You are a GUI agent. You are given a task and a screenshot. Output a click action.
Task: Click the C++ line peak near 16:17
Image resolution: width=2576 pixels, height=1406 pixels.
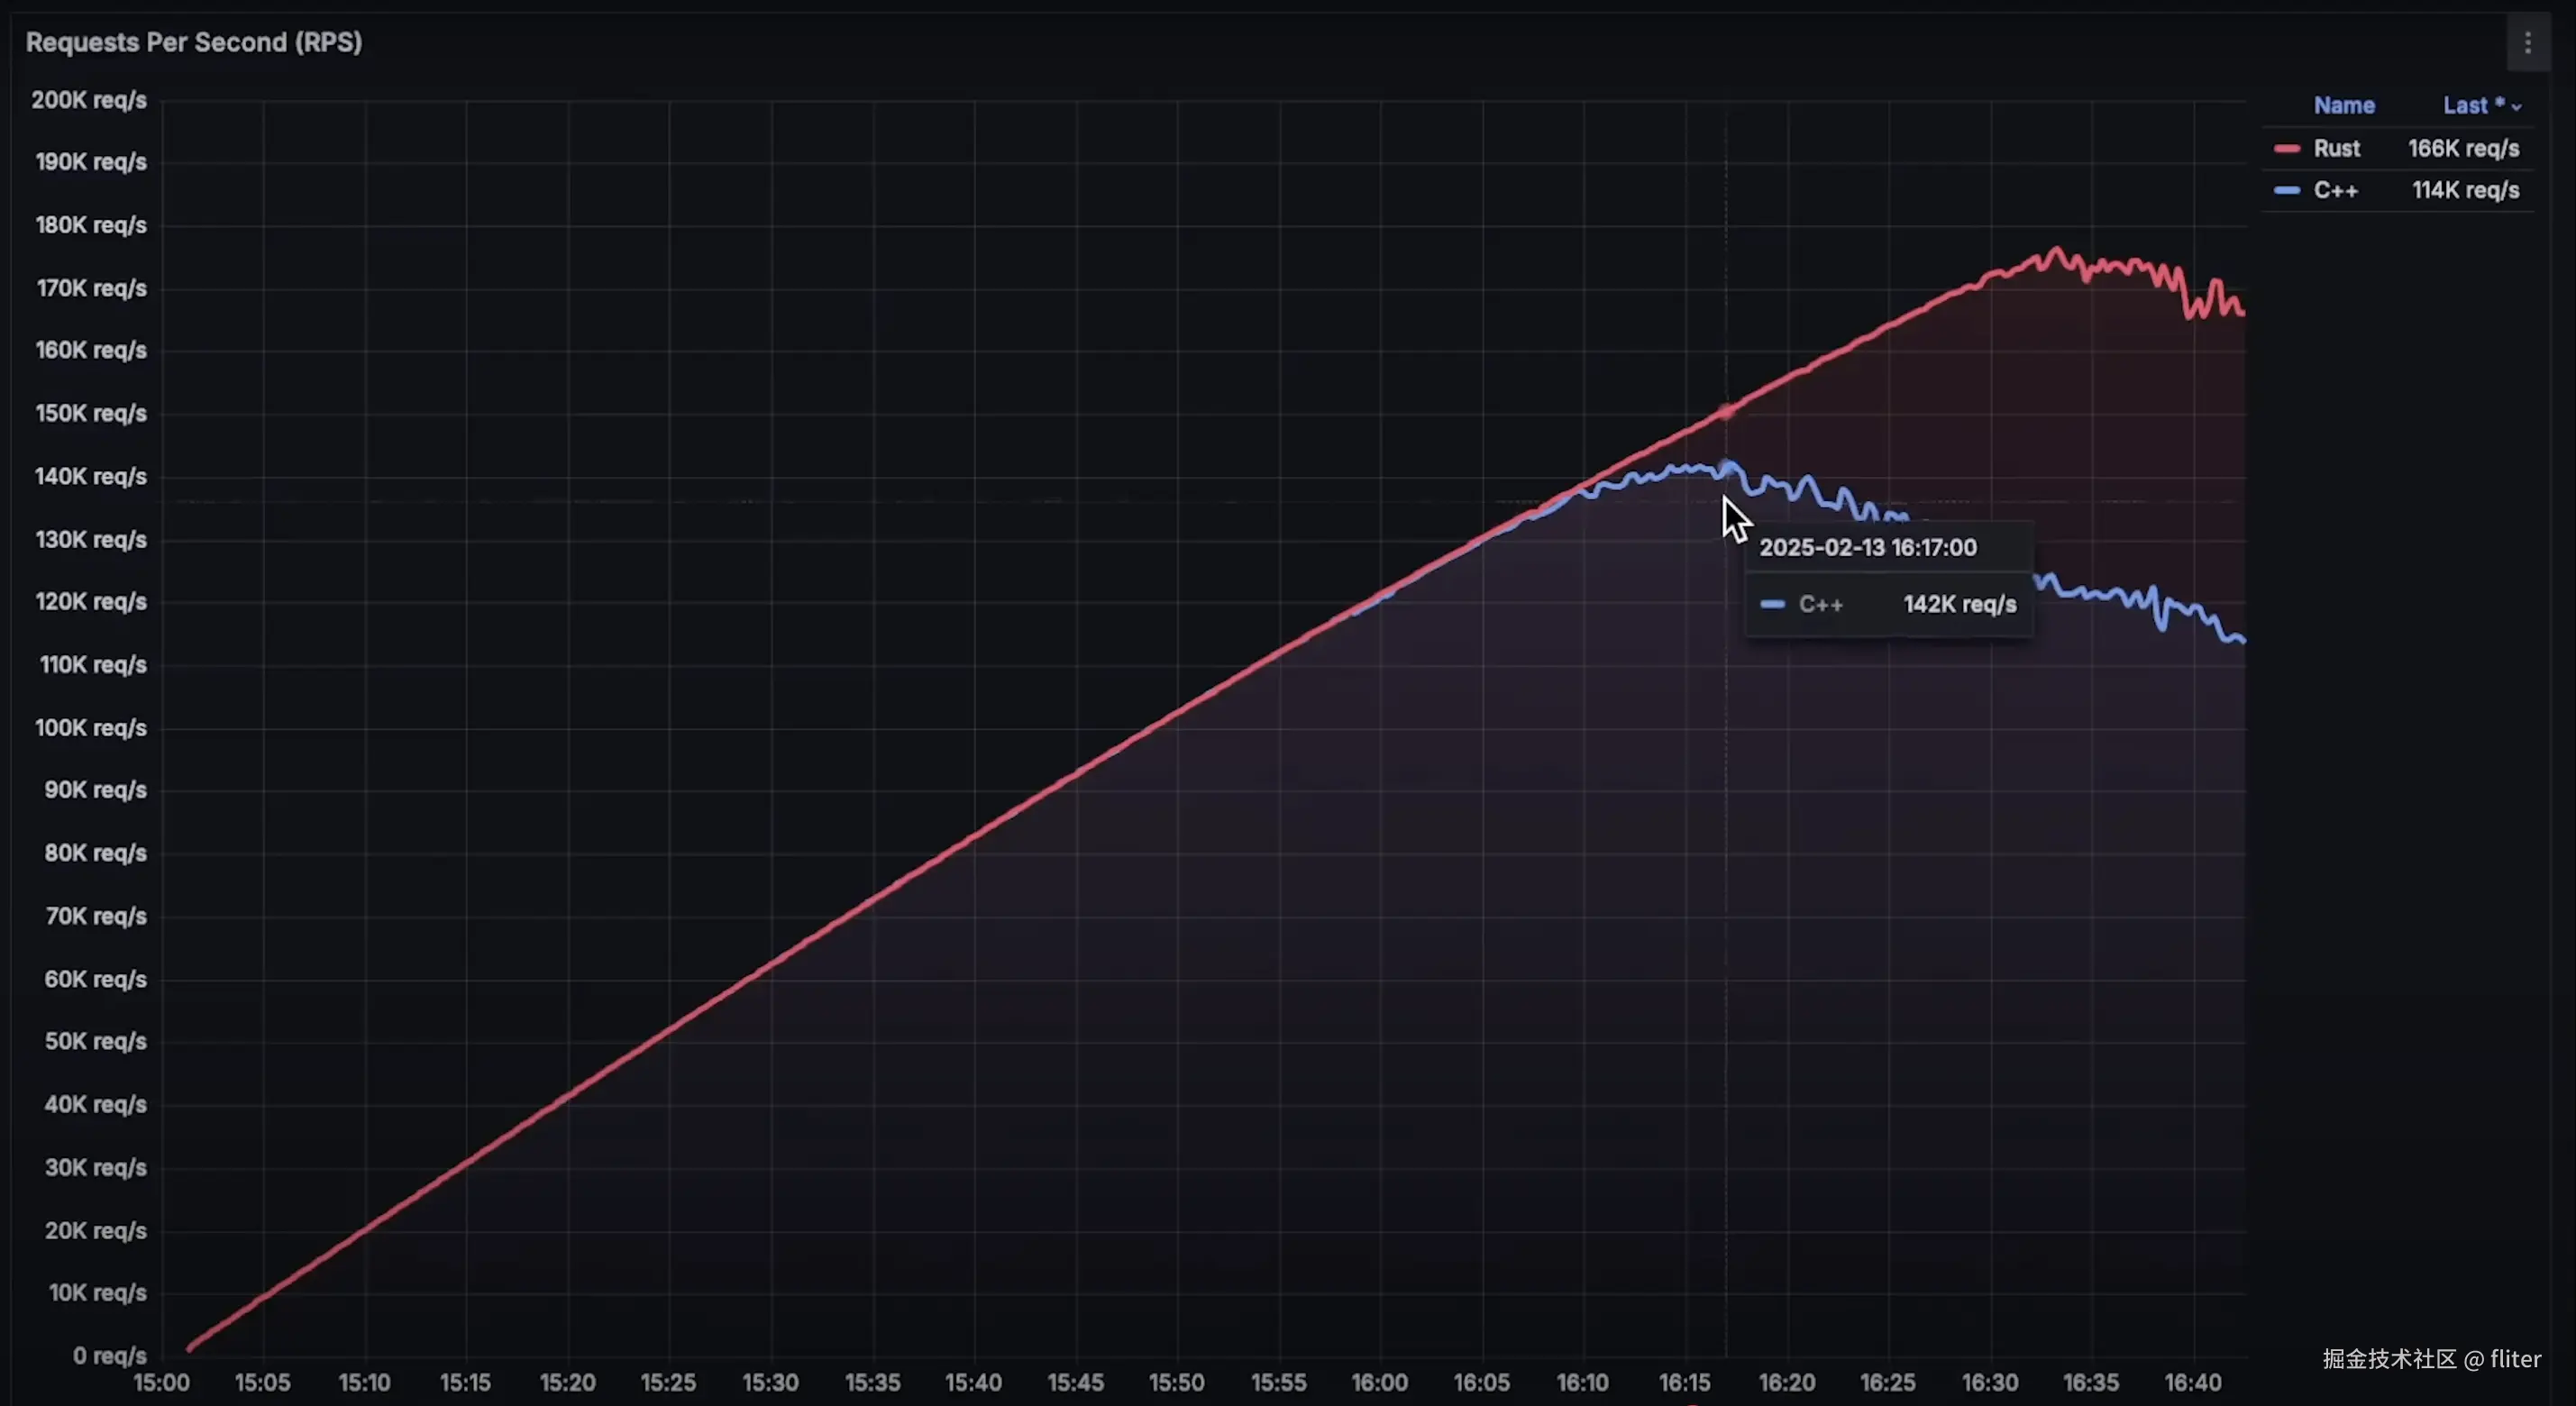[x=1727, y=465]
